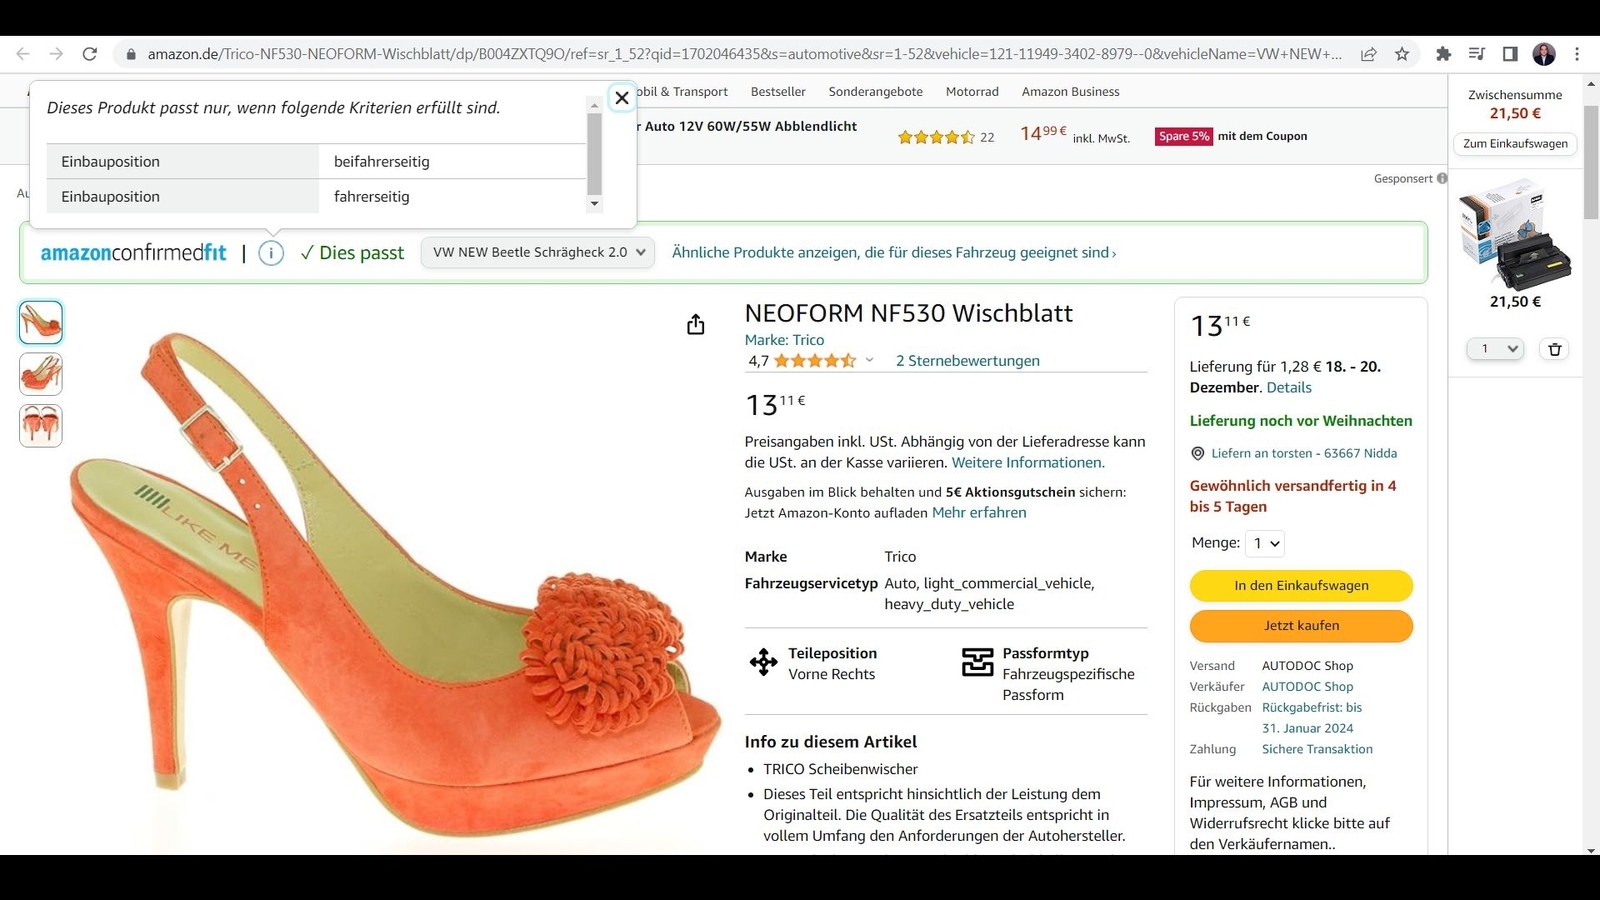Viewport: 1600px width, 900px height.
Task: Open the Menge quantity dropdown
Action: (1266, 543)
